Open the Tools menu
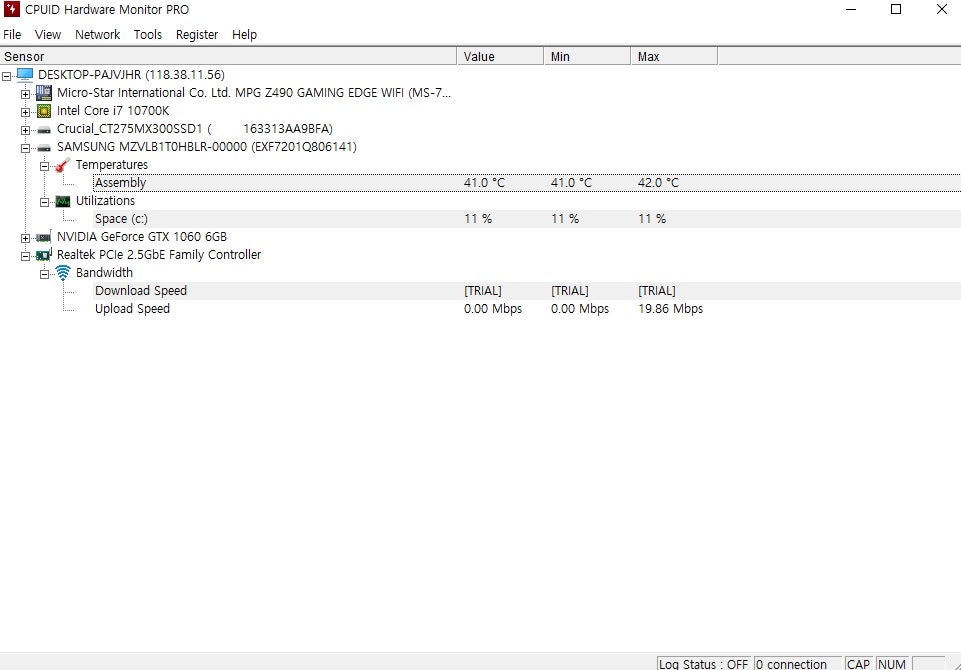 pos(148,34)
